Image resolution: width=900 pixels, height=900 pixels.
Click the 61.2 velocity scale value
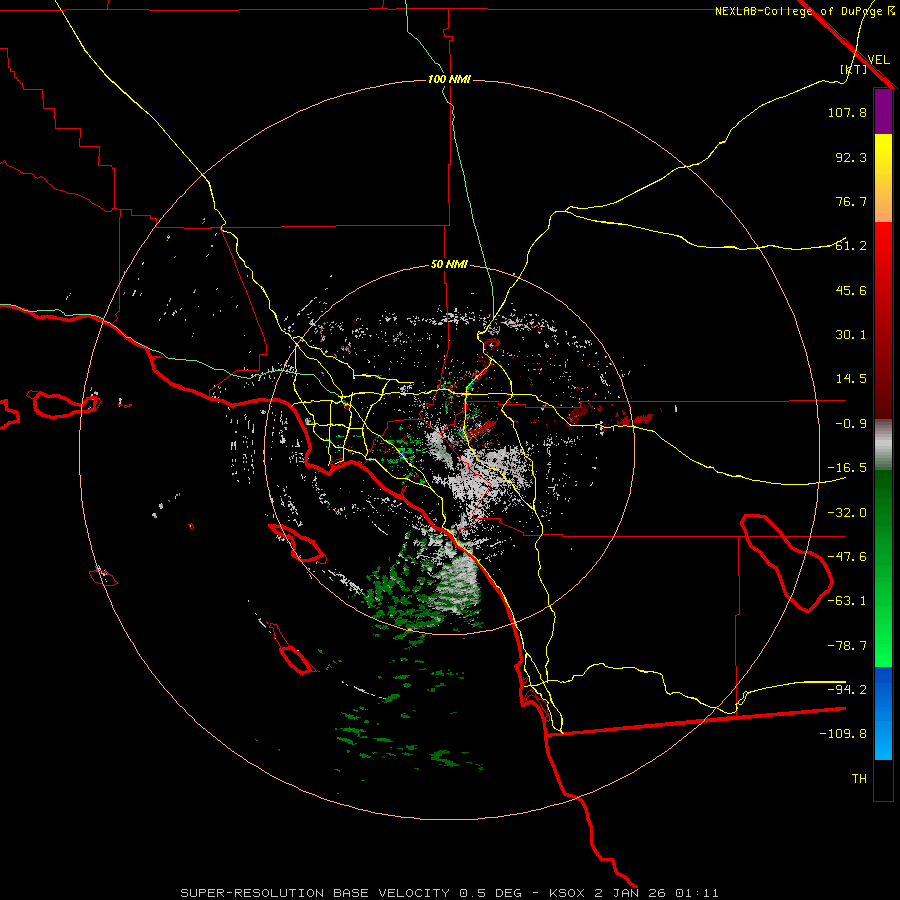(851, 246)
